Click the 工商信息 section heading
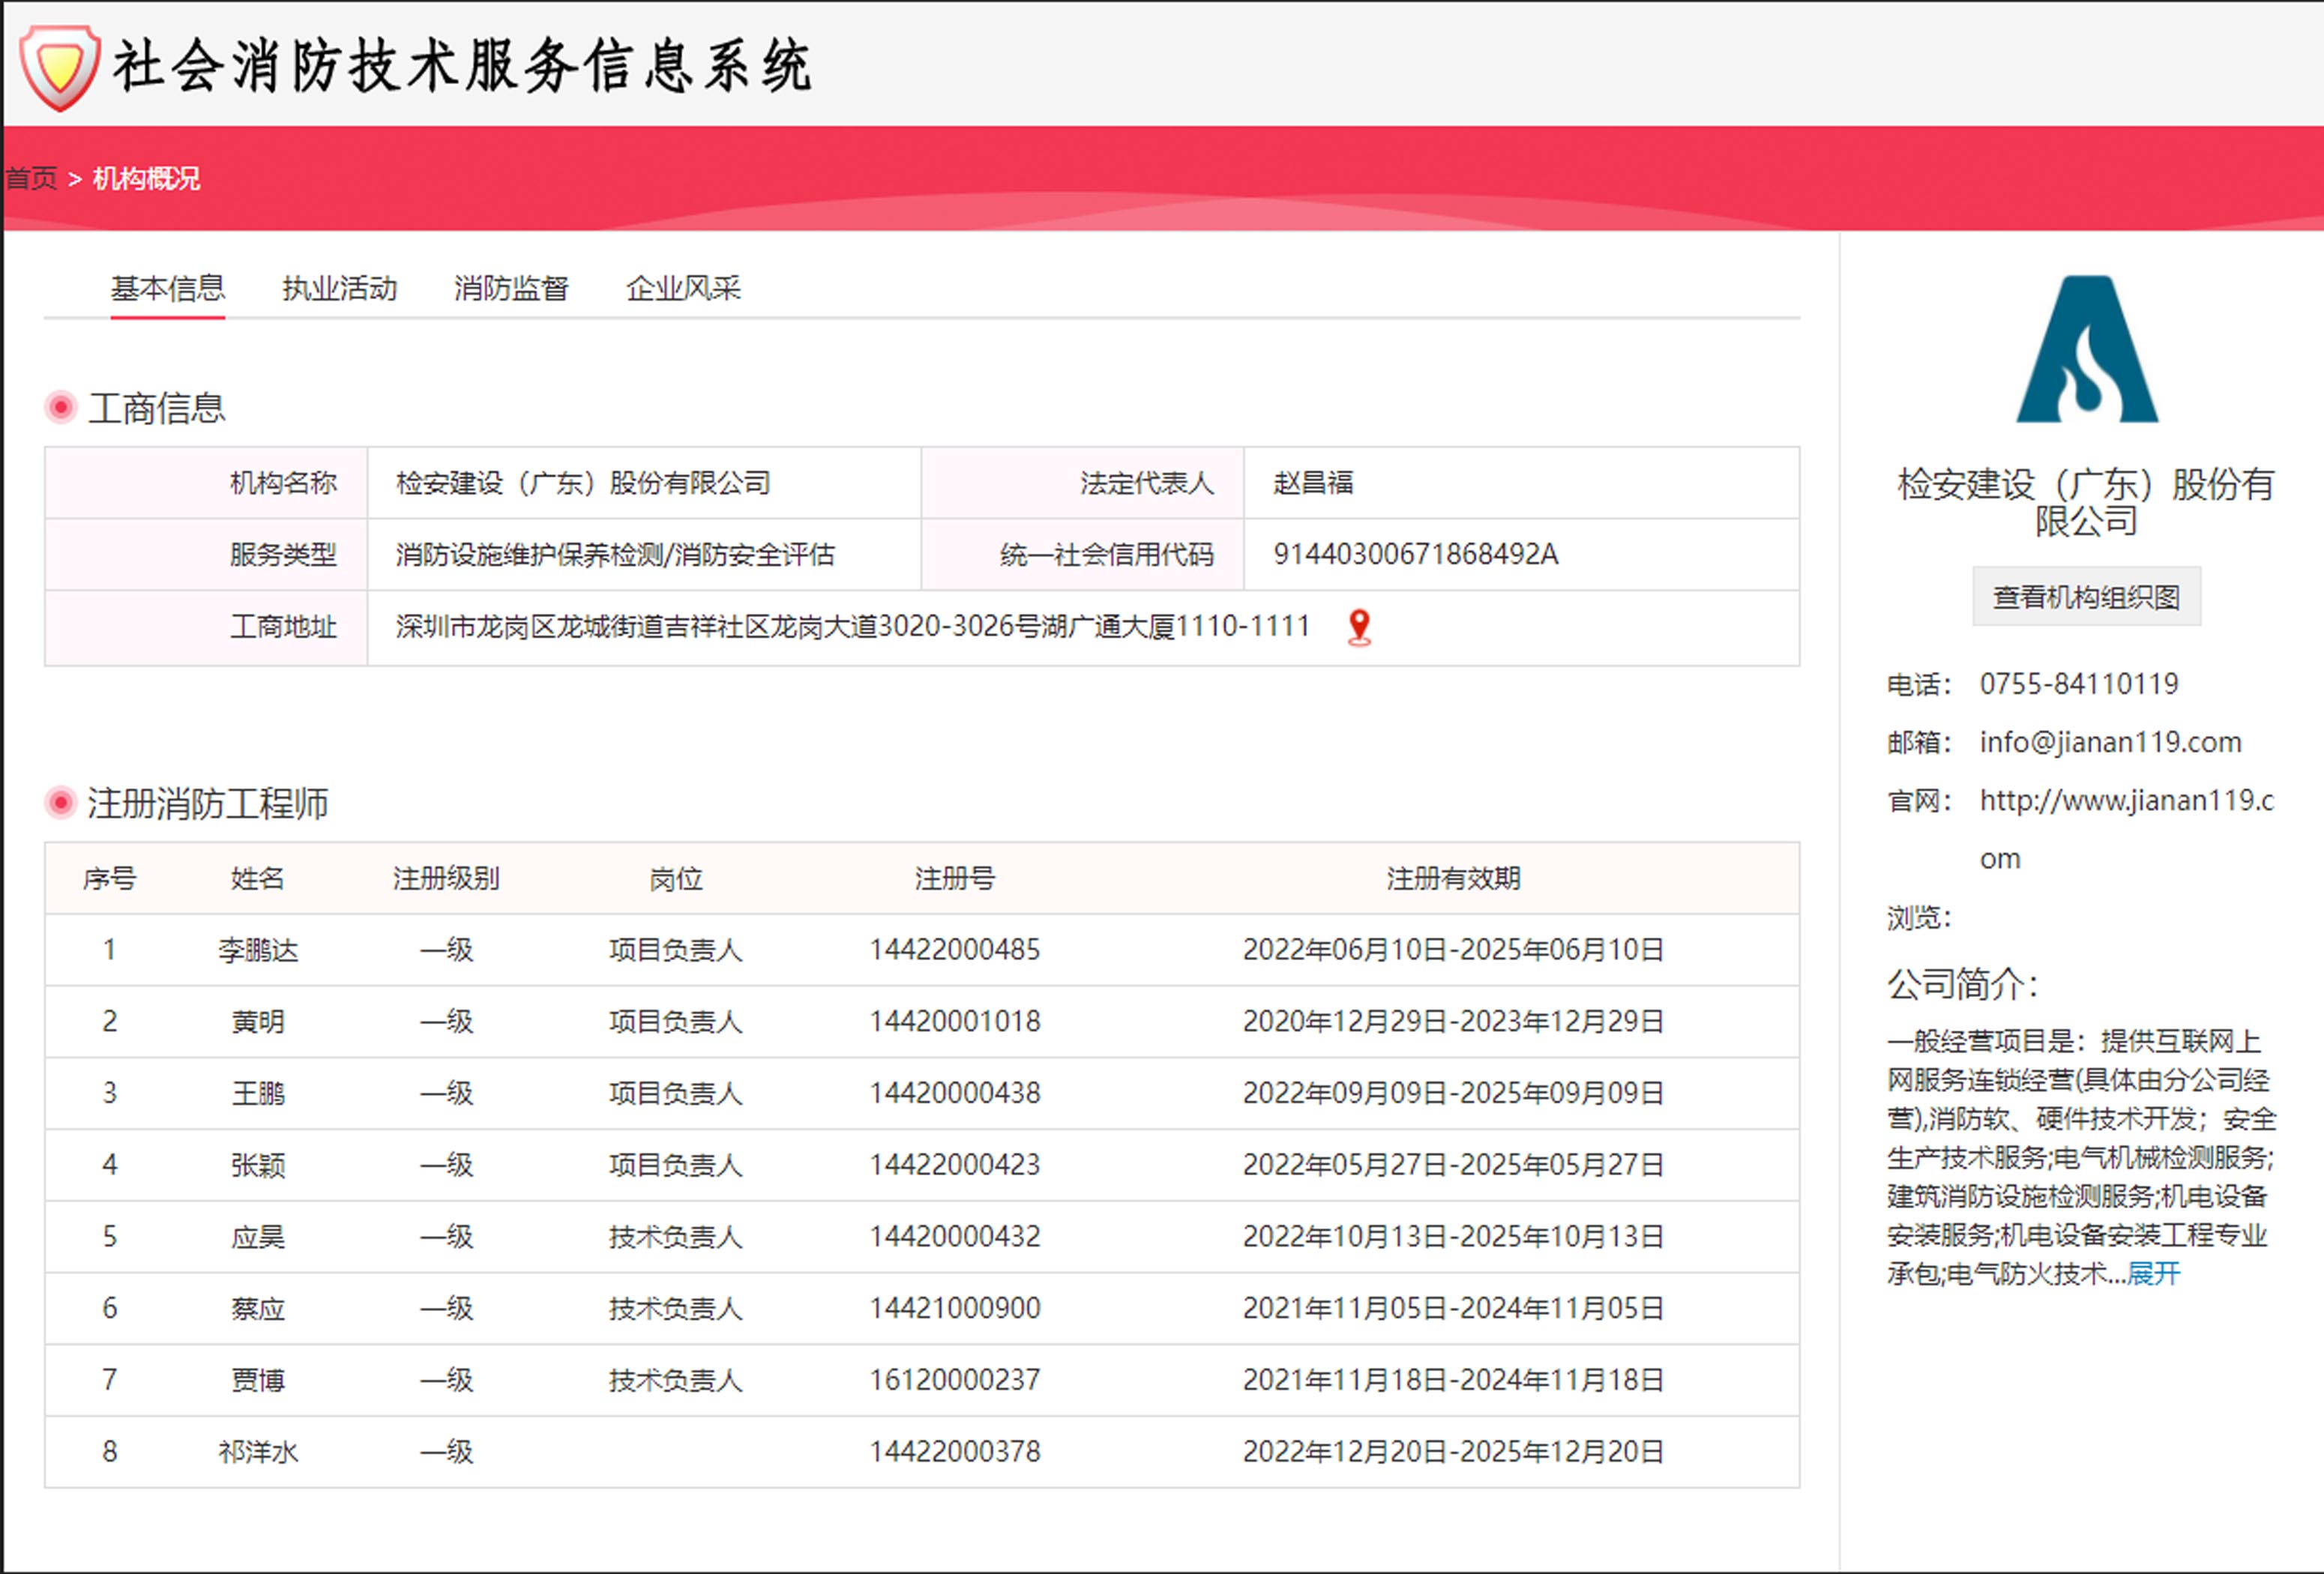Screen dimensions: 2324x1574 point(157,408)
